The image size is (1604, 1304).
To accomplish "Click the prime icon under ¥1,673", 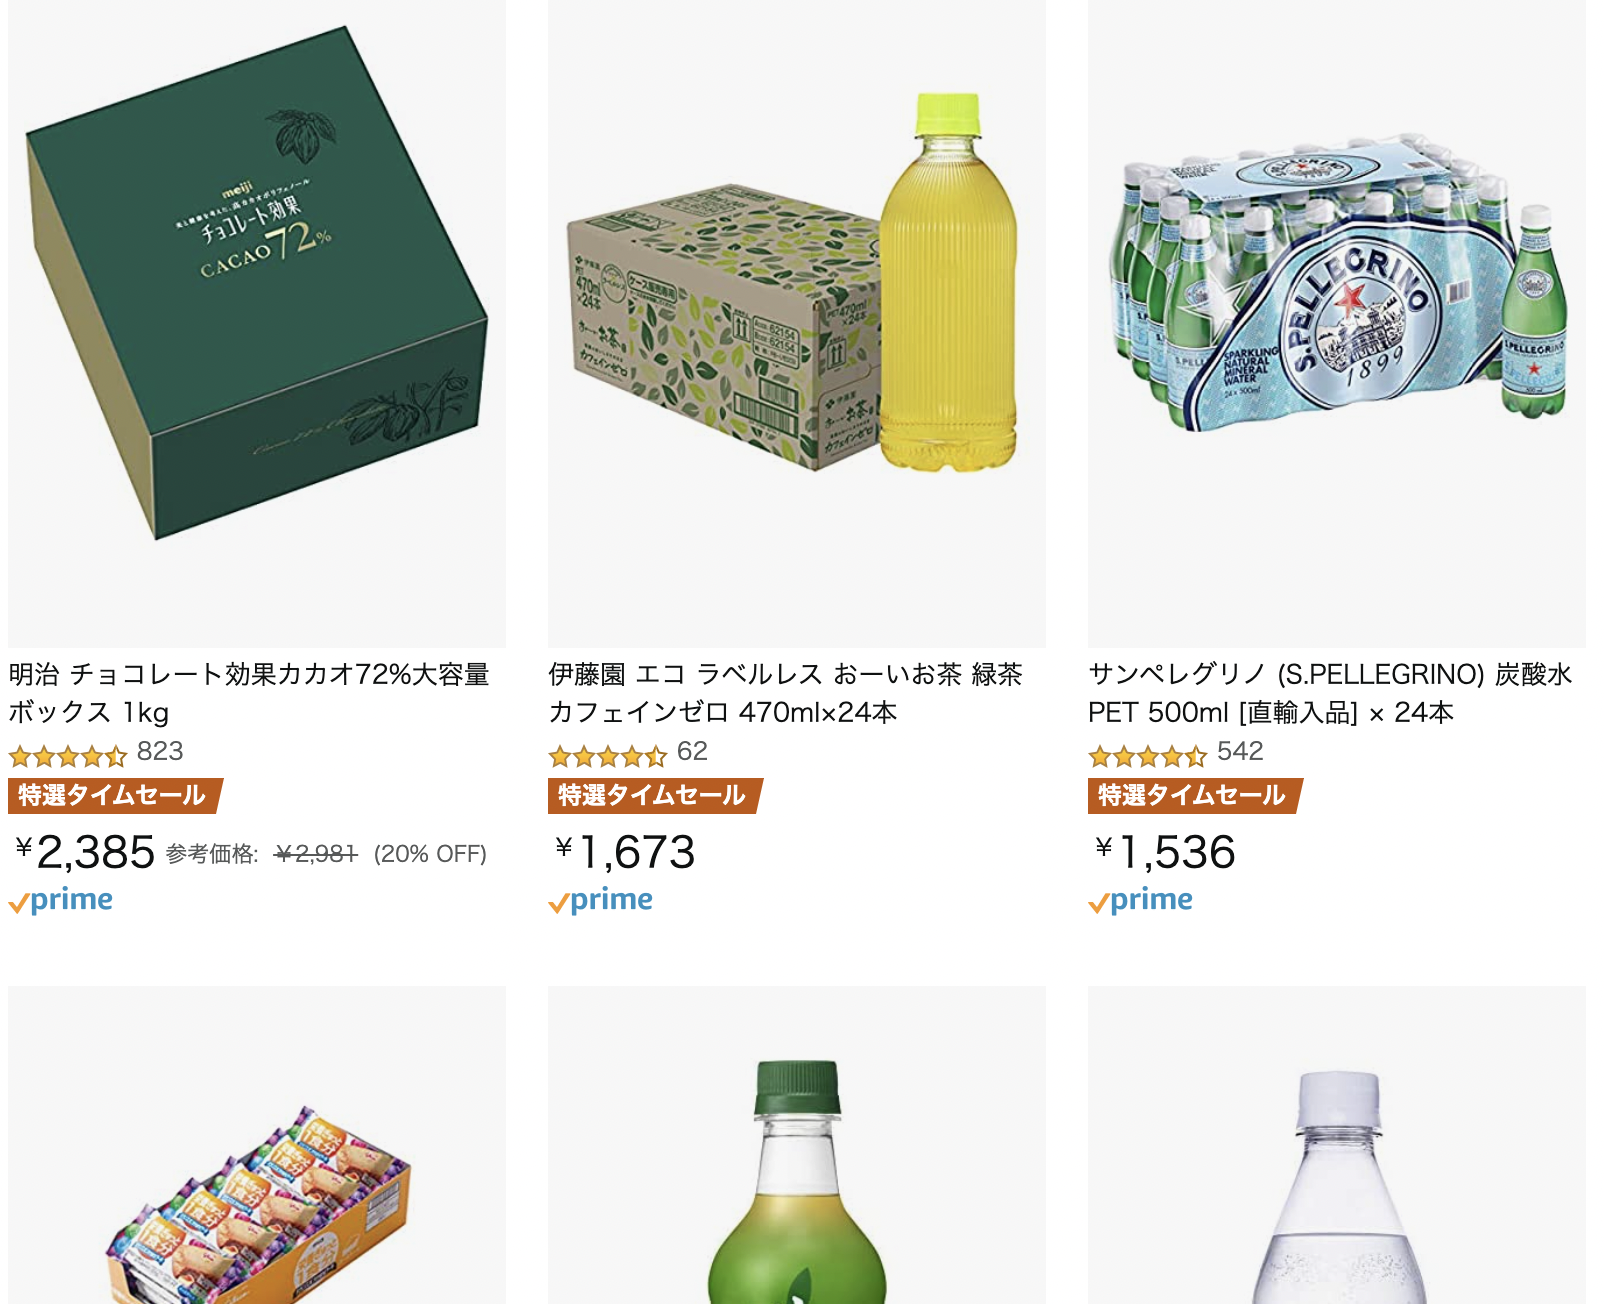I will point(600,901).
